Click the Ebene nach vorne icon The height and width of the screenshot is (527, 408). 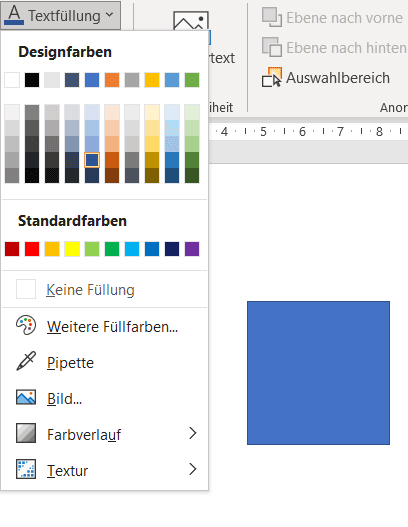point(272,17)
